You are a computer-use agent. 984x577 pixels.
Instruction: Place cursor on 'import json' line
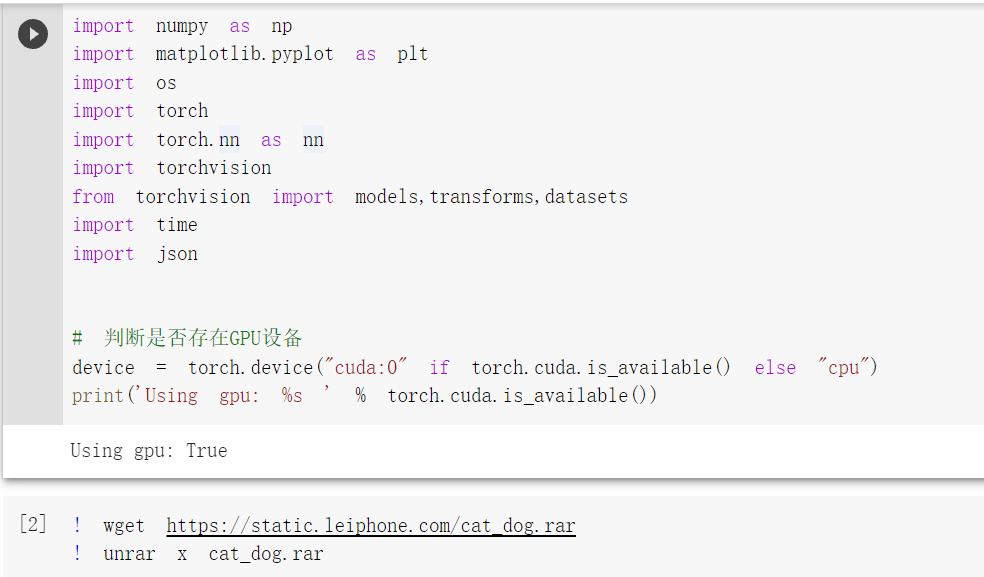tap(135, 254)
